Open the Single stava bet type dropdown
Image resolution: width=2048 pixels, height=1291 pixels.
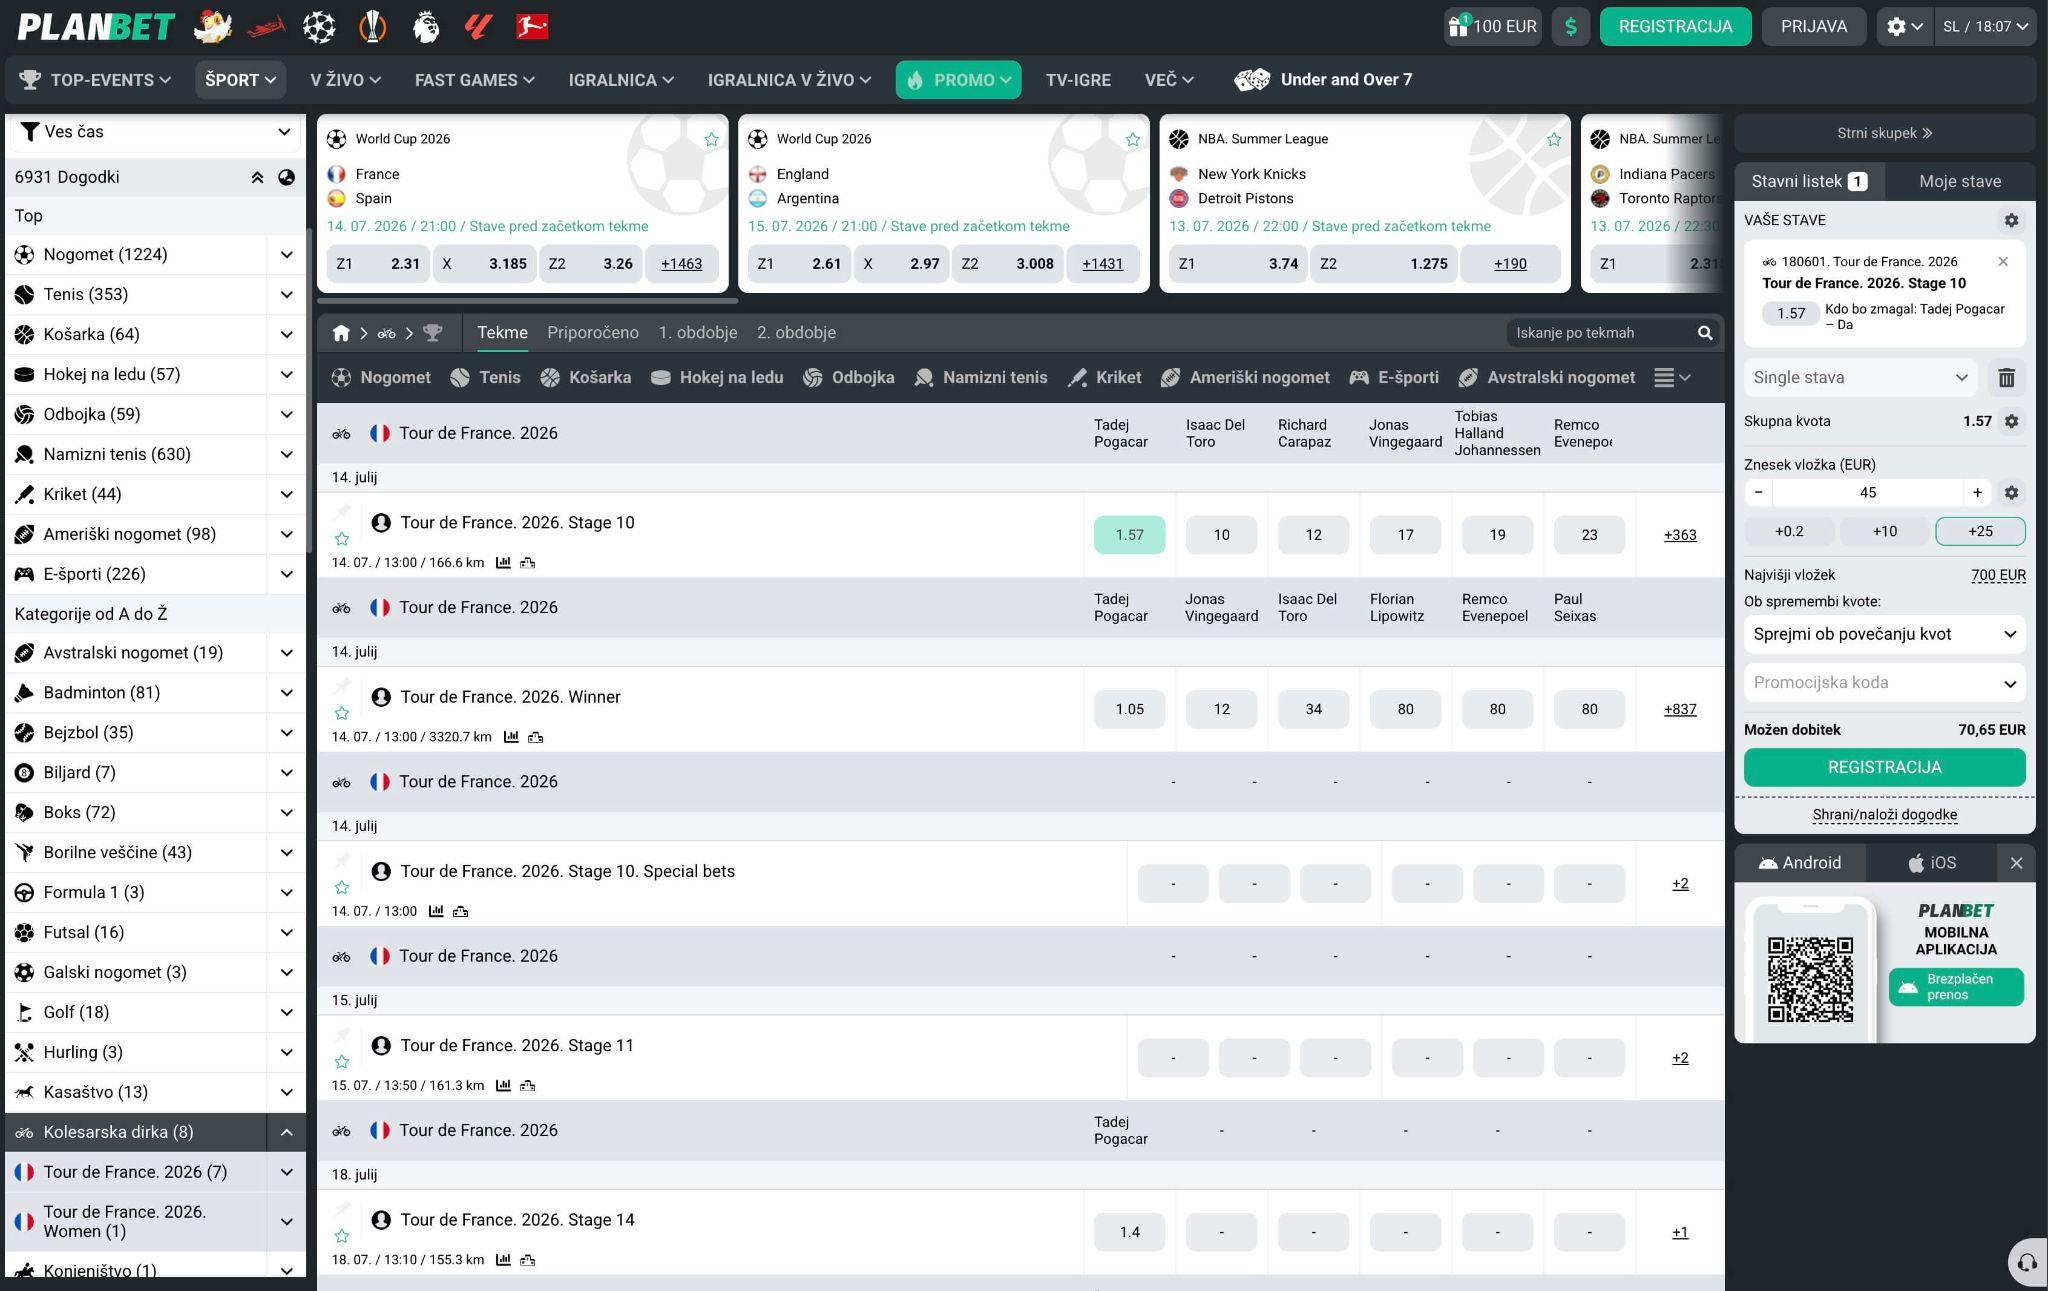click(1860, 377)
